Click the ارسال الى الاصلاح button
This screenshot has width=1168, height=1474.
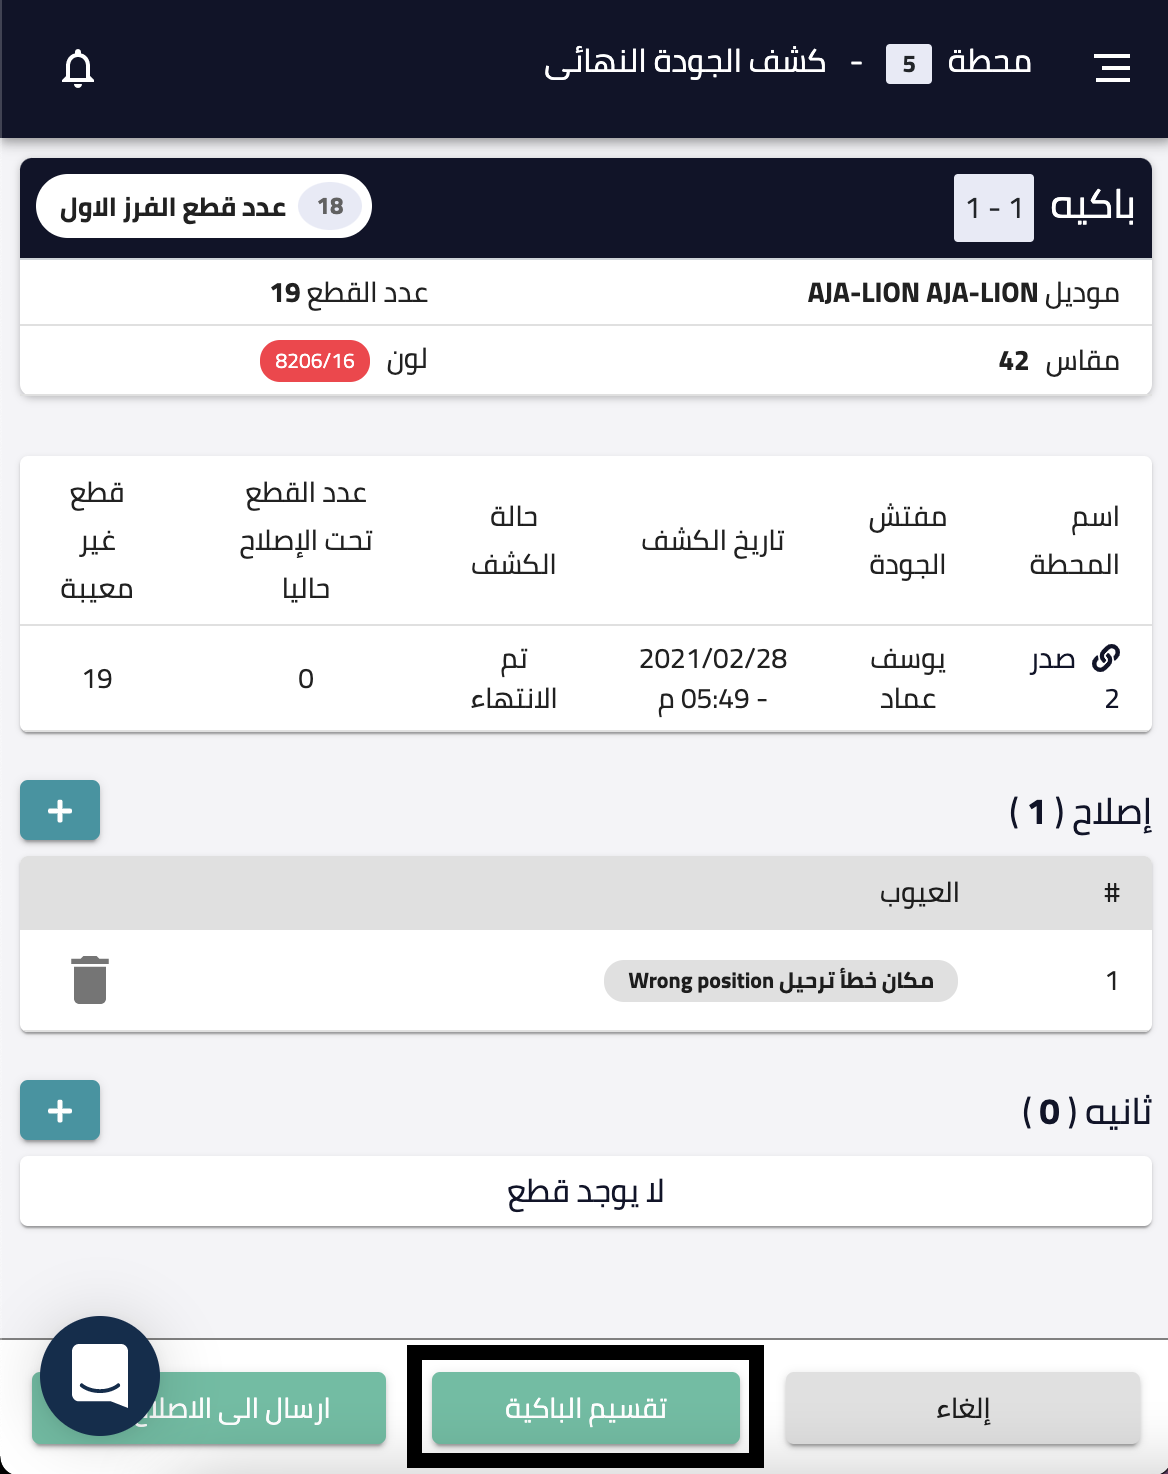click(x=209, y=1408)
